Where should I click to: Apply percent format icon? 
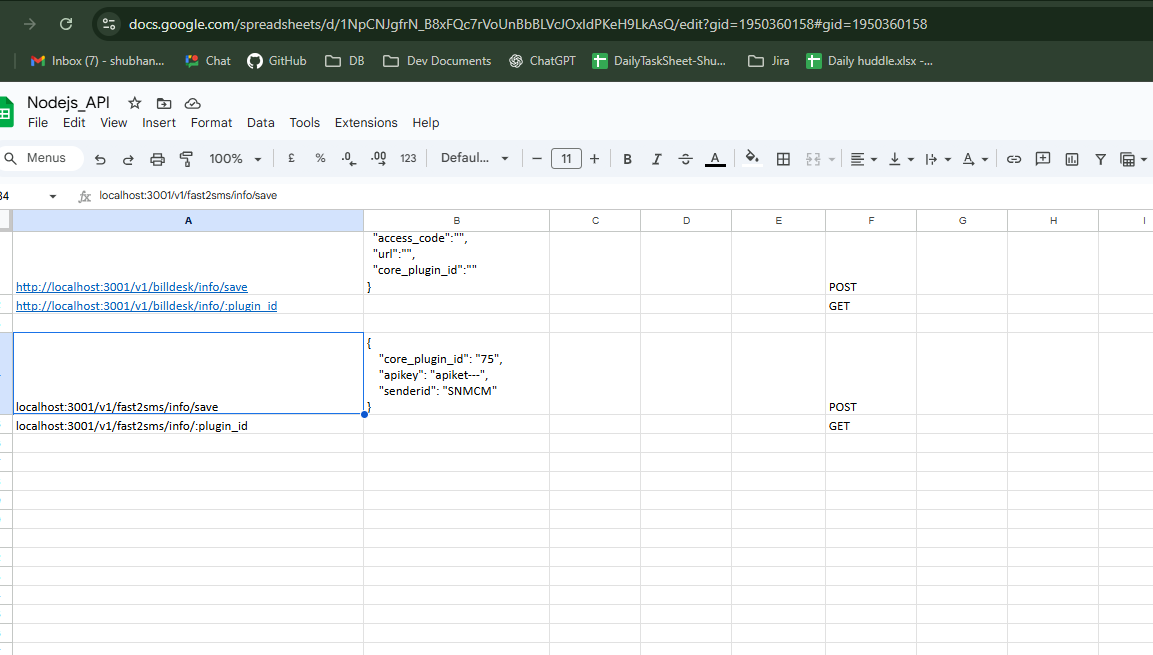tap(320, 158)
